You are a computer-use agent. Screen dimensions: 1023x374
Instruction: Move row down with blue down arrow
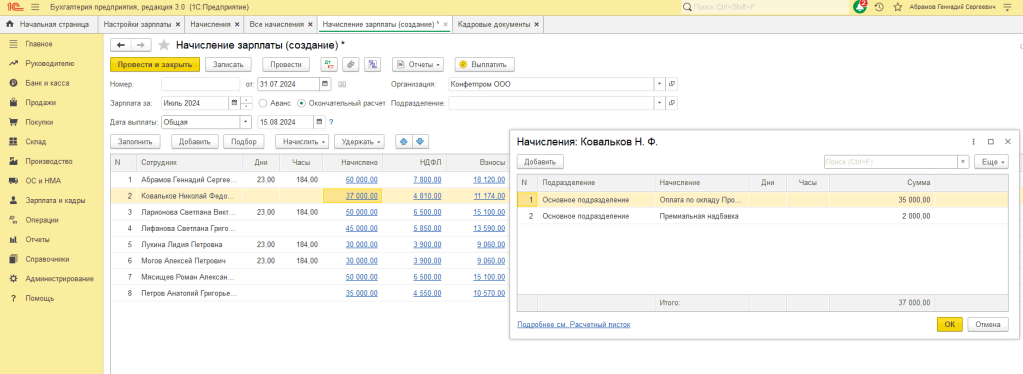point(420,141)
